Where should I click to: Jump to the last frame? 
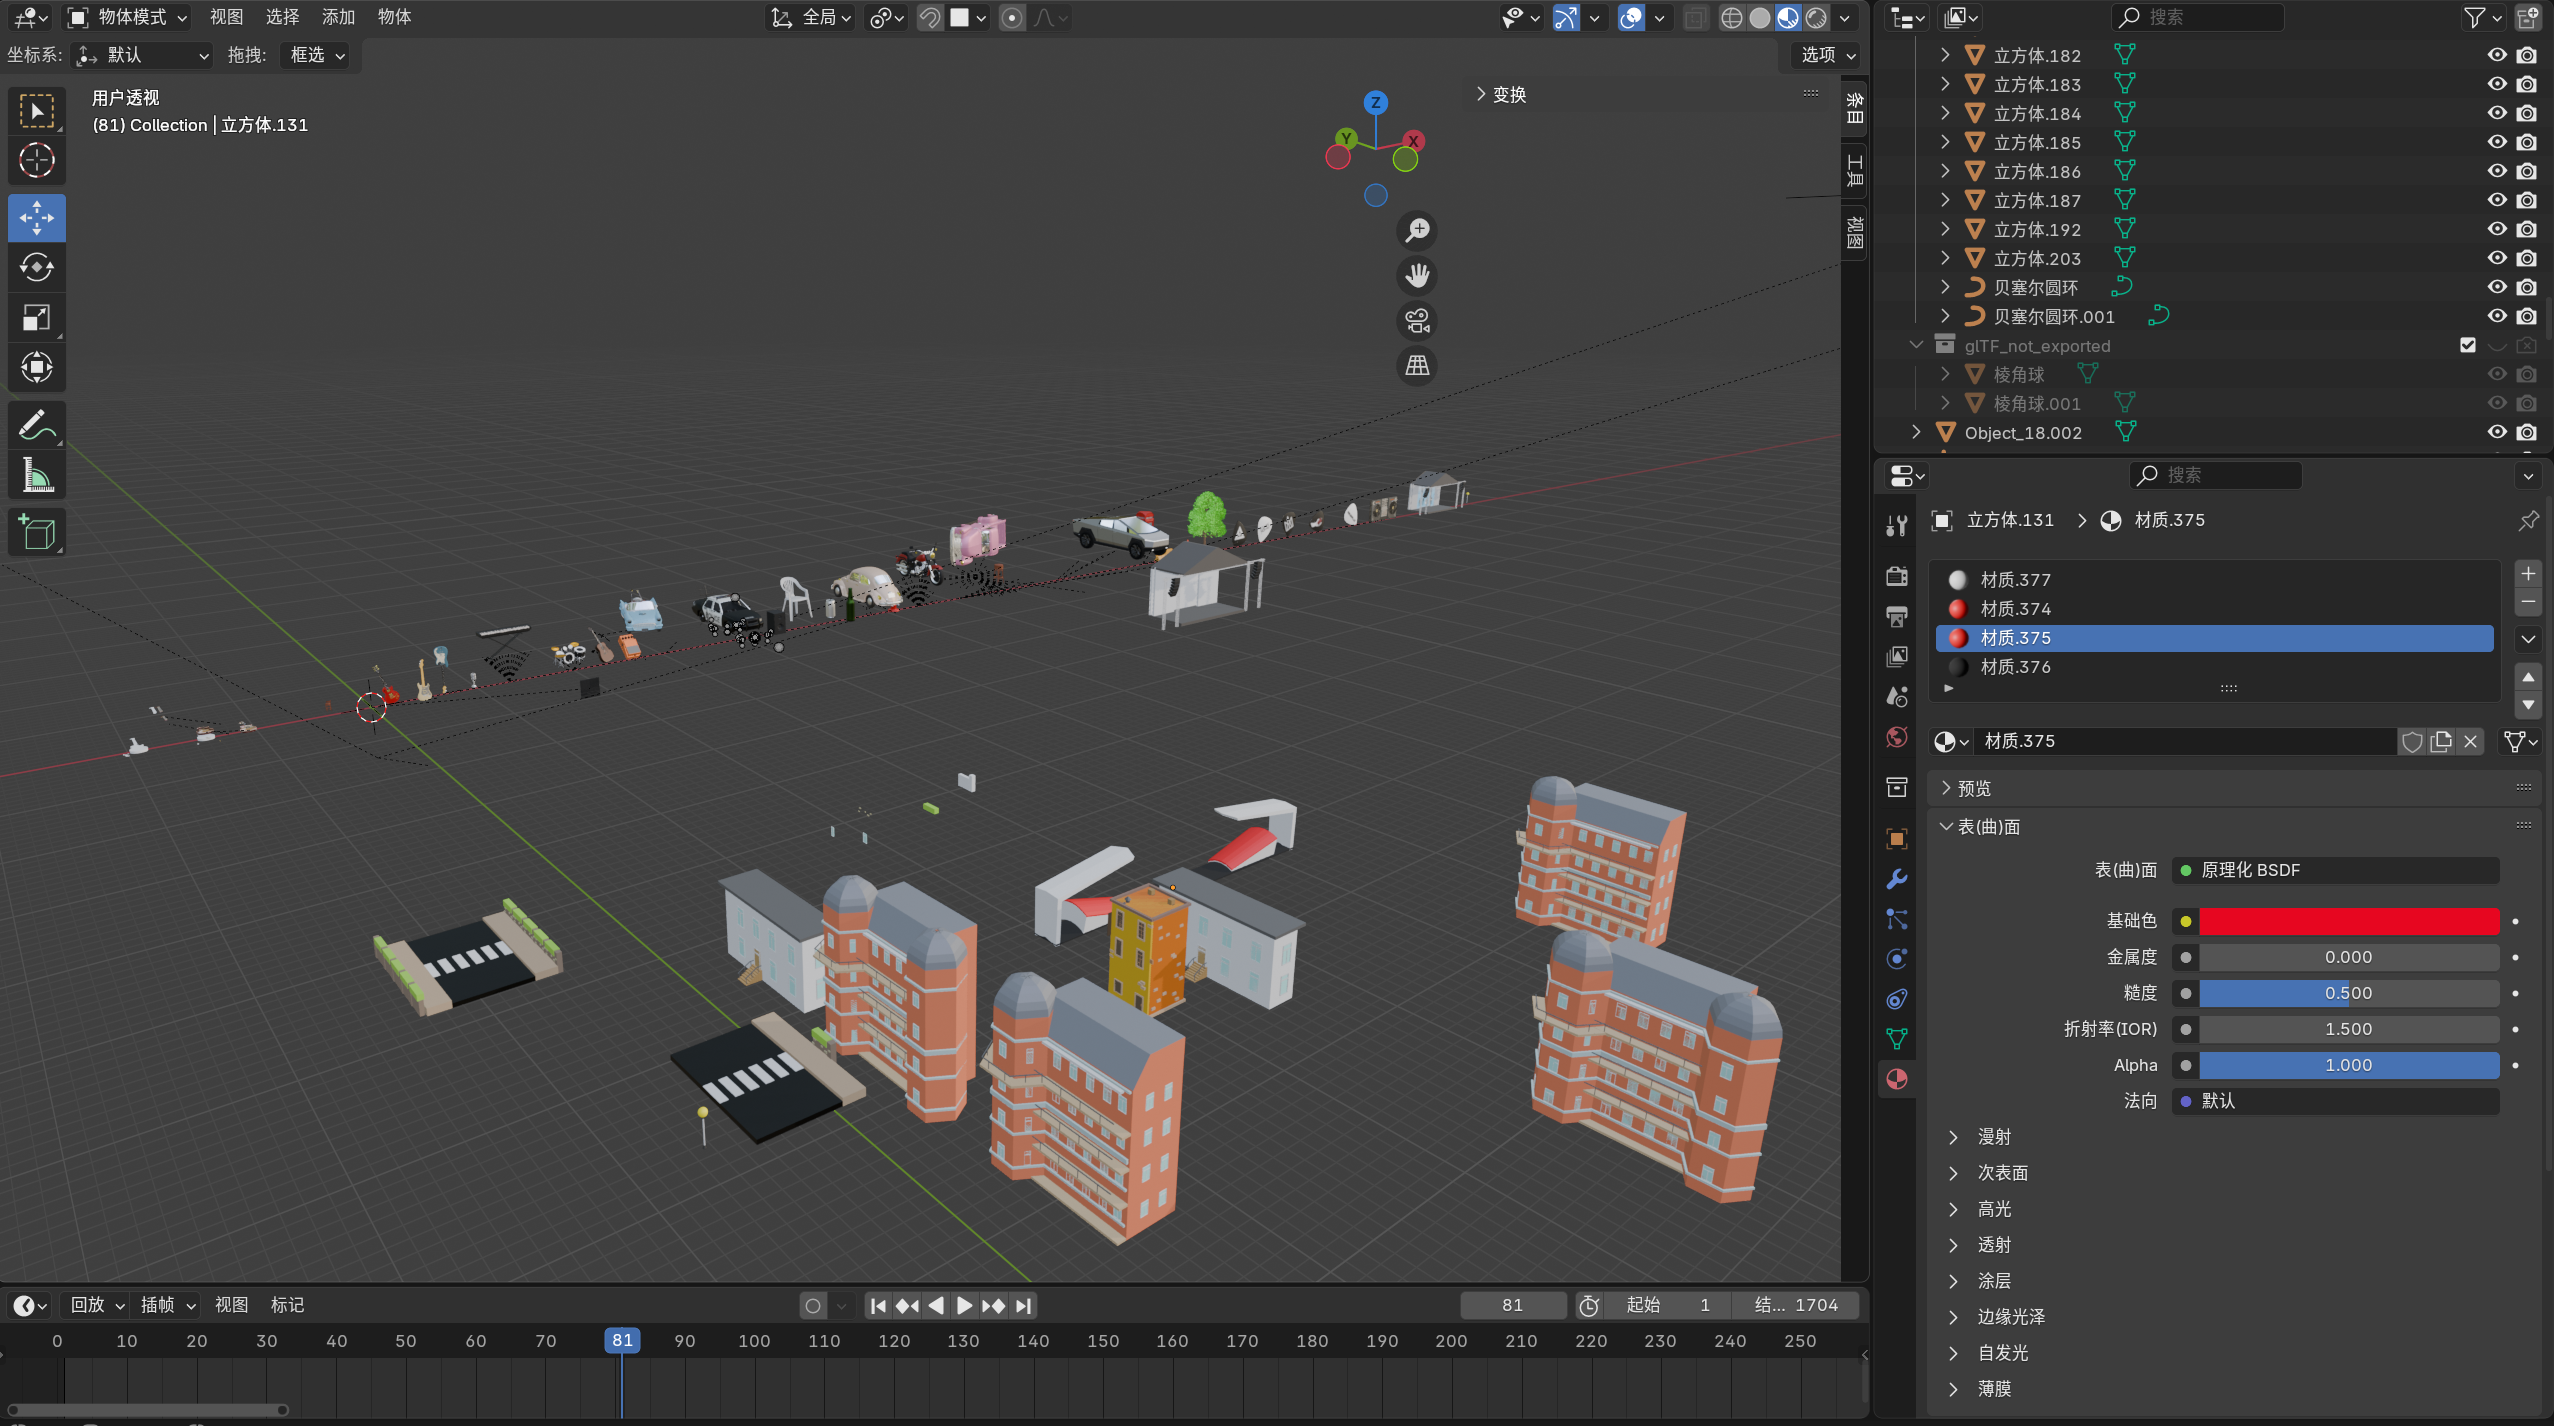click(x=1022, y=1305)
